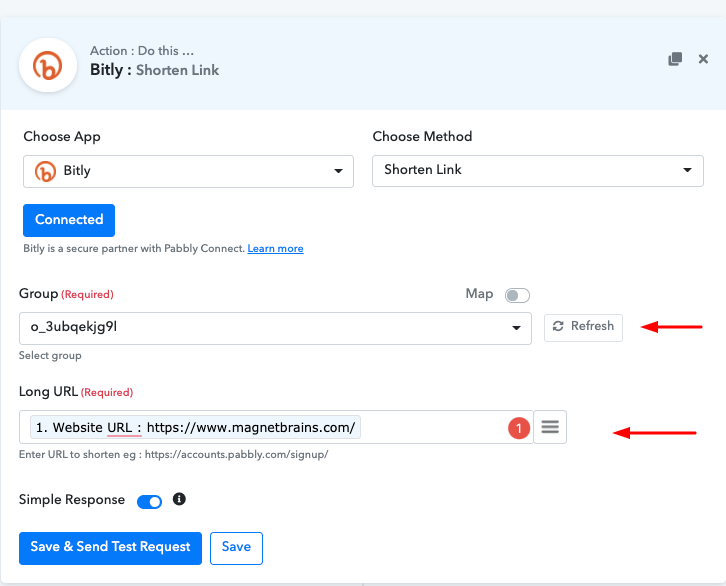This screenshot has height=586, width=726.
Task: Click the red badge showing 1
Action: (519, 428)
